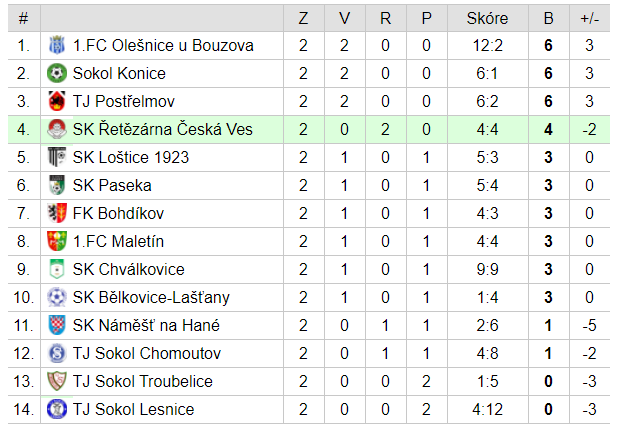Select the B points column header

(549, 18)
